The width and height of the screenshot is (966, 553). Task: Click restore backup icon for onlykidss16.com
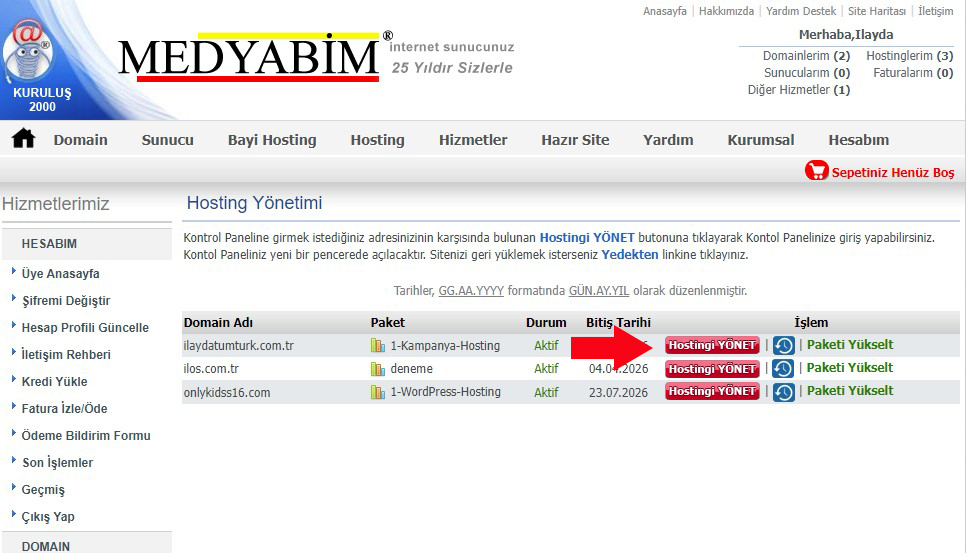coord(784,392)
